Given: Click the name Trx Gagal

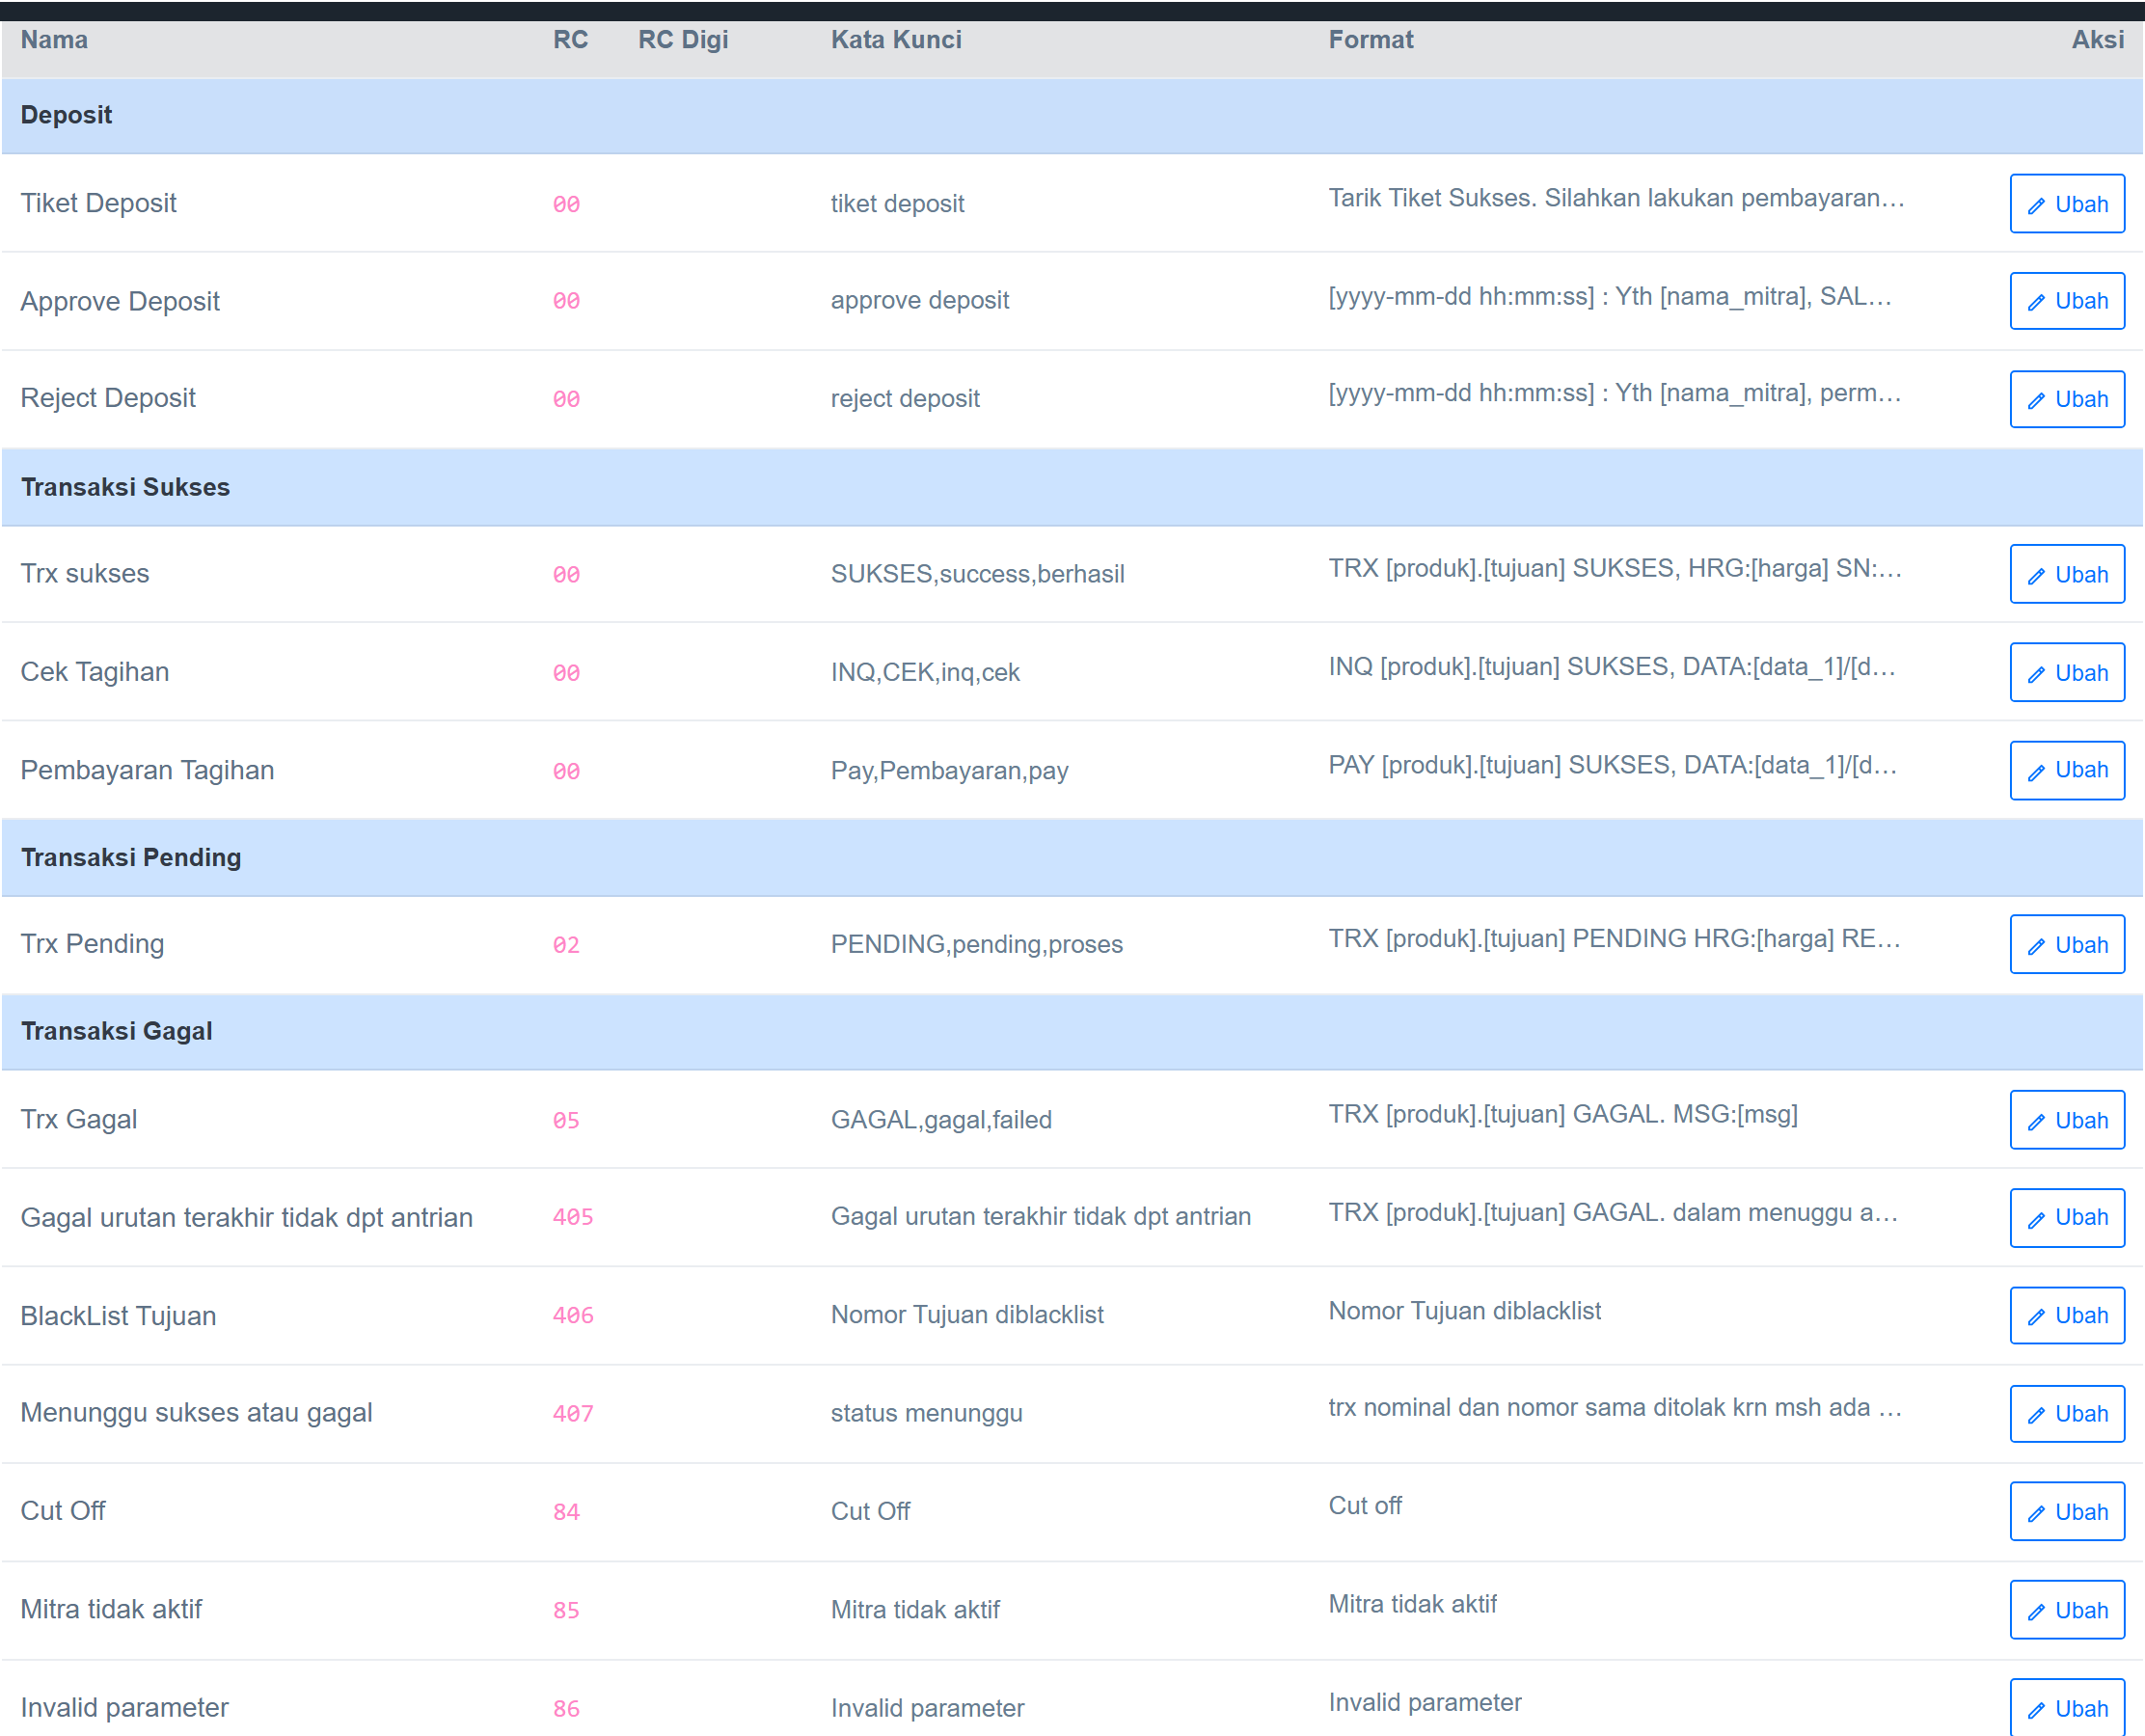Looking at the screenshot, I should (79, 1119).
